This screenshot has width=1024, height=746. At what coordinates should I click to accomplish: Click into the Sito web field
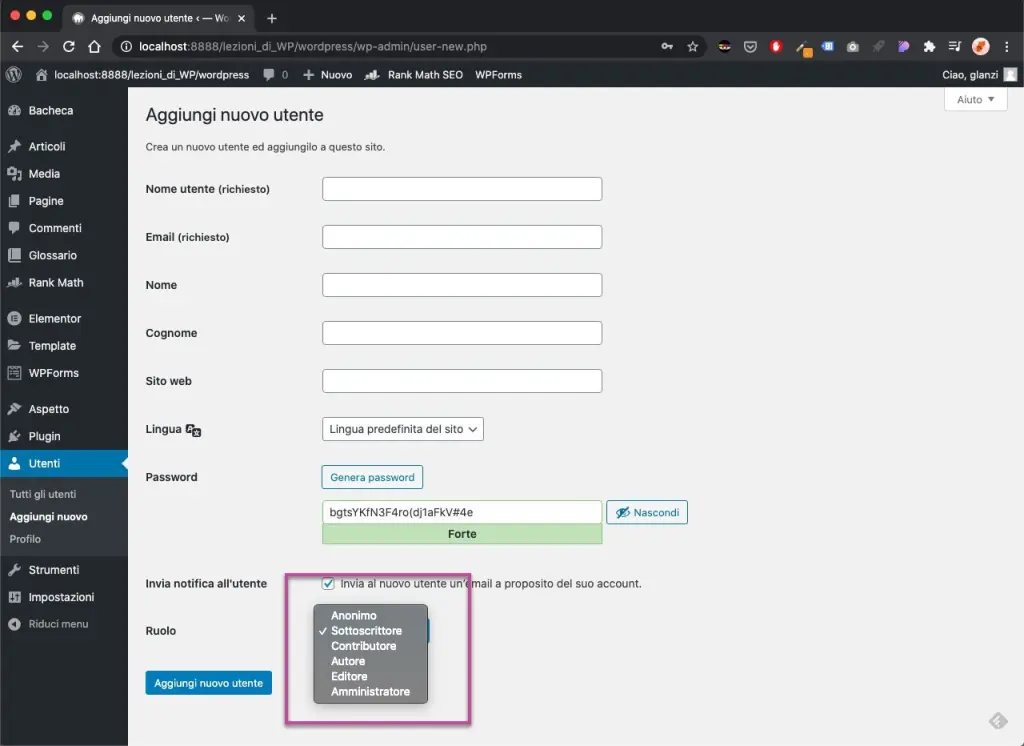click(x=462, y=381)
